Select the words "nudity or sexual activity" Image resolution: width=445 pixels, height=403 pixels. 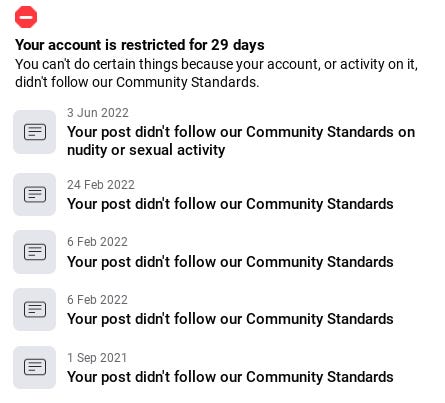point(146,150)
